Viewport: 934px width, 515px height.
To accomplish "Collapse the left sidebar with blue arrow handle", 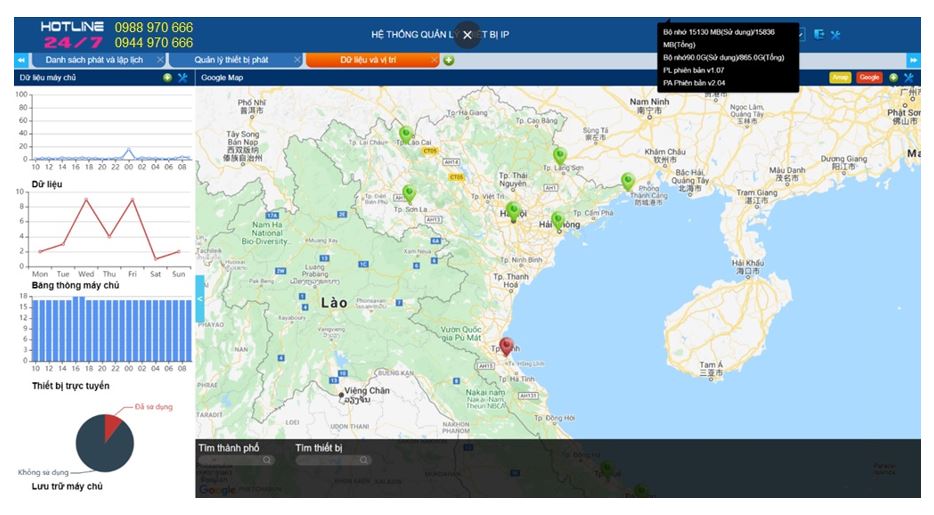I will [x=199, y=298].
